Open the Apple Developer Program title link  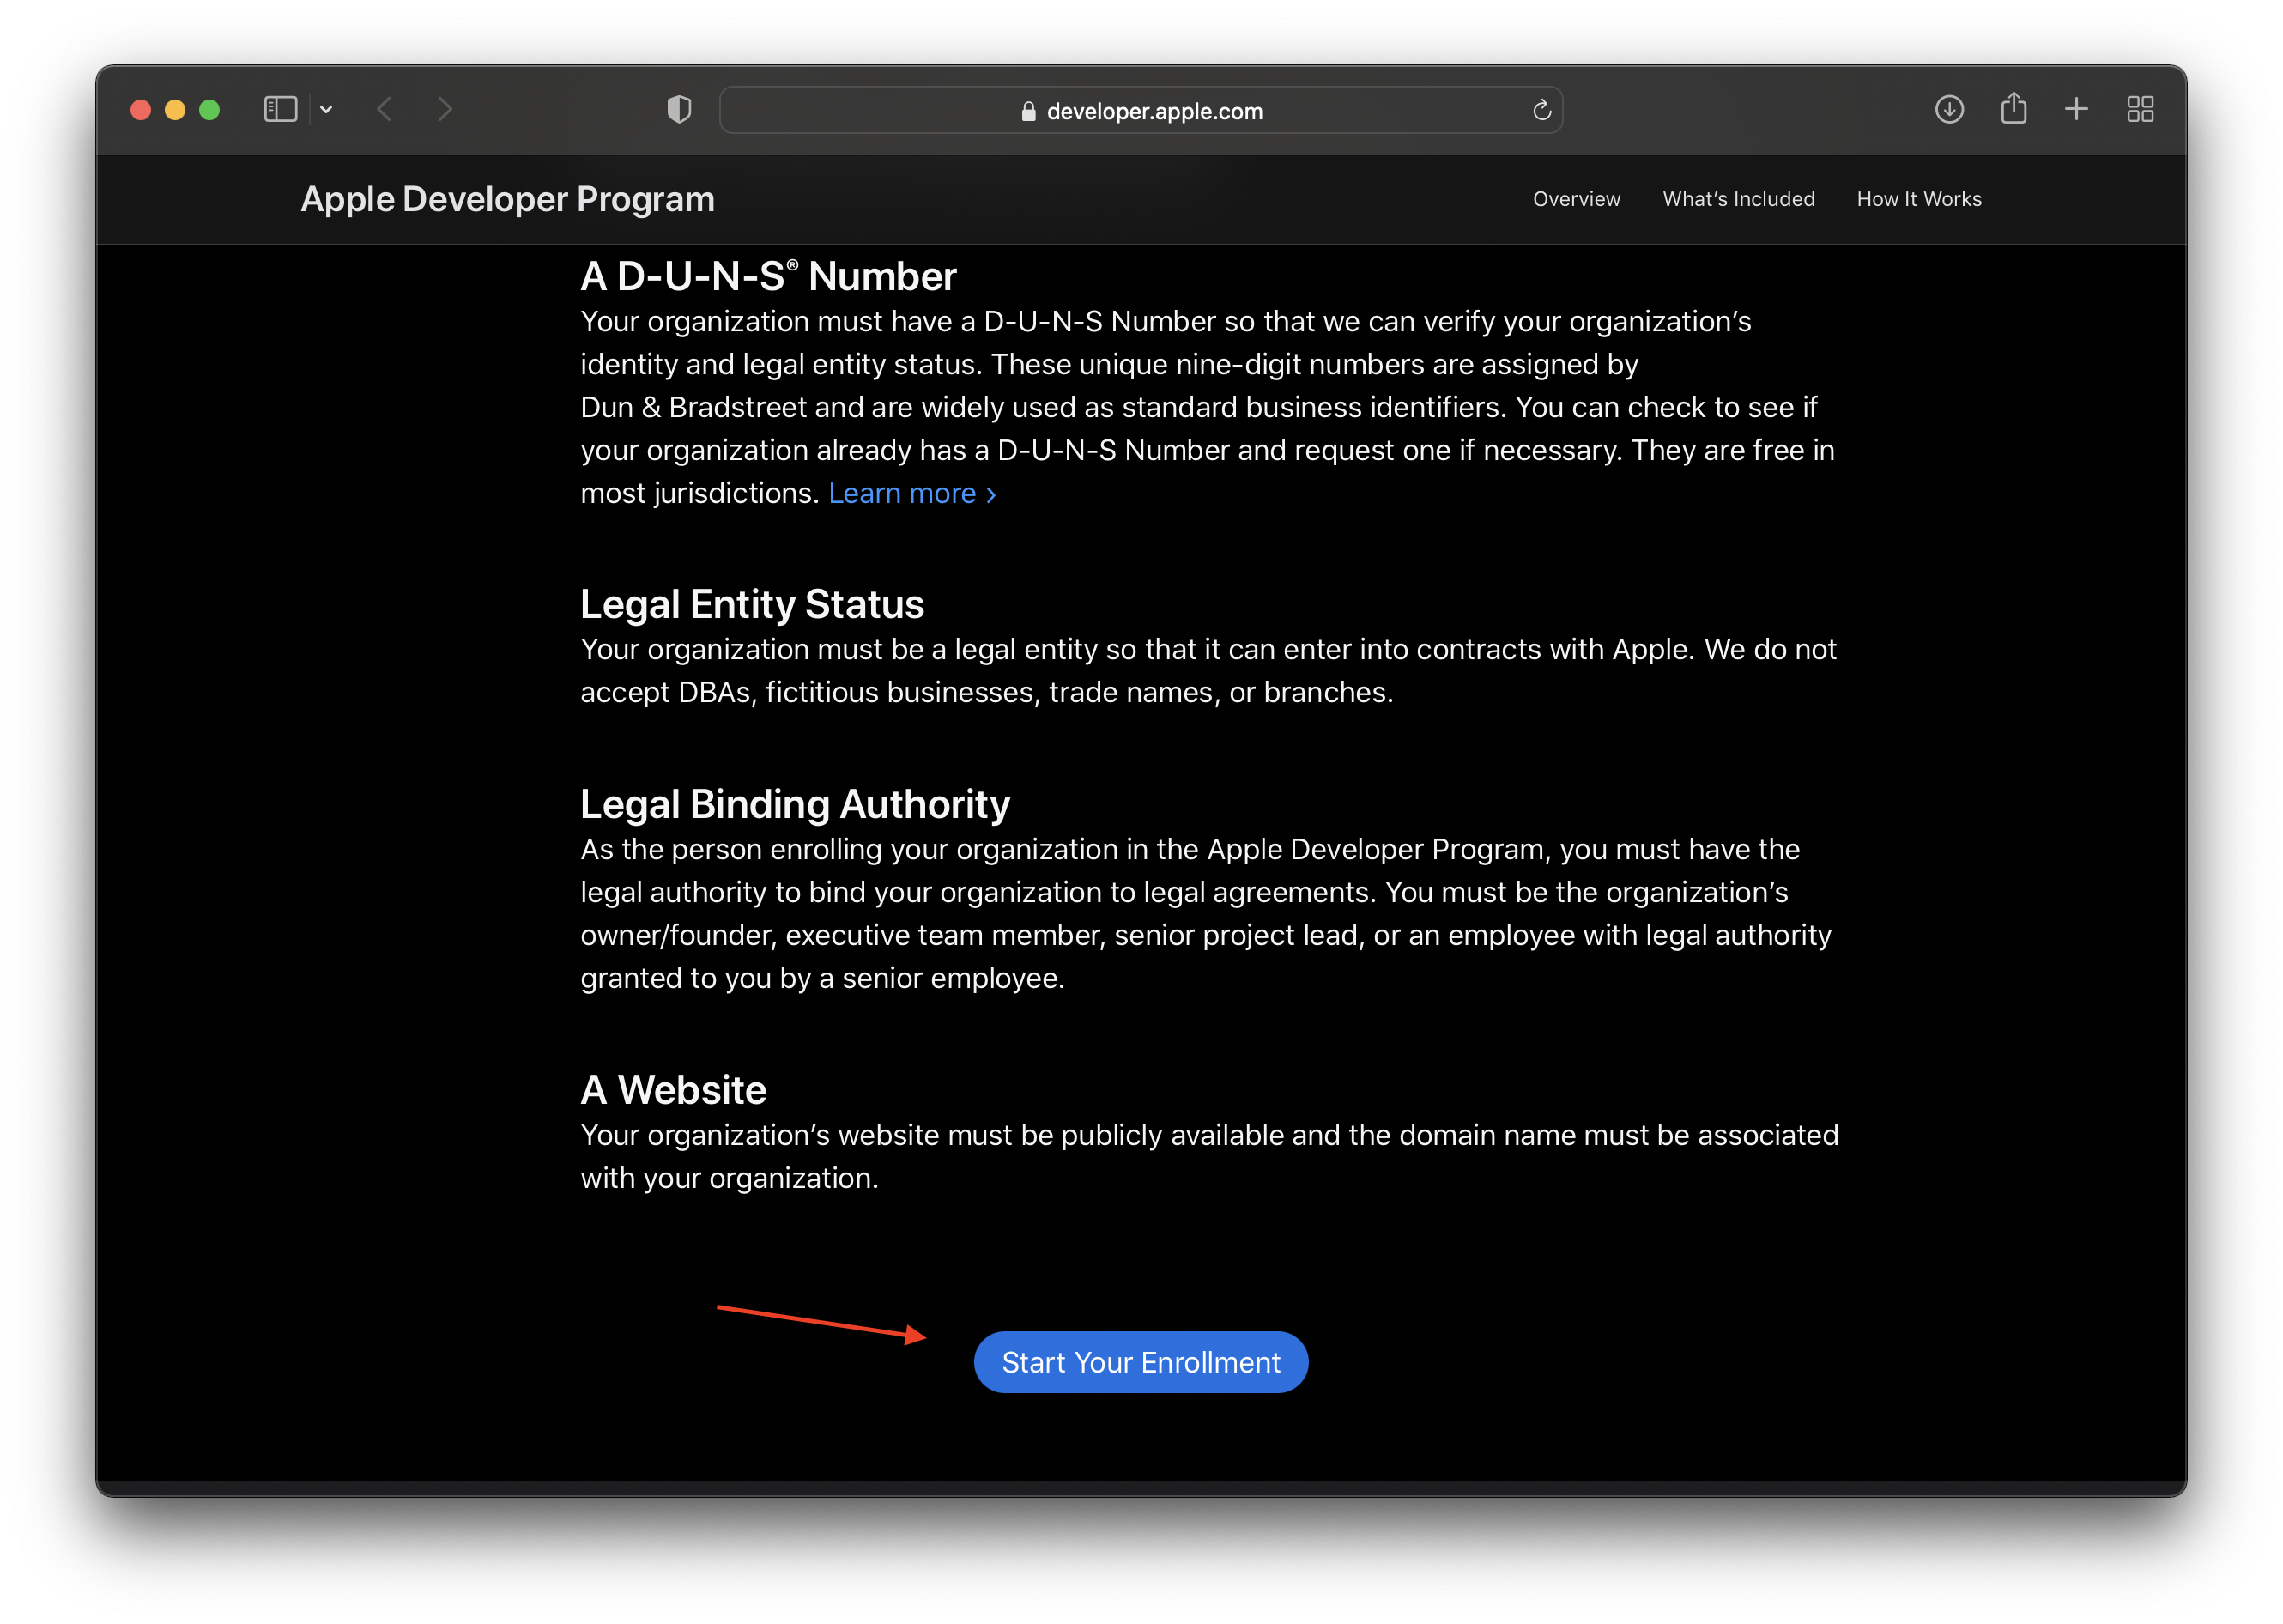(x=507, y=199)
